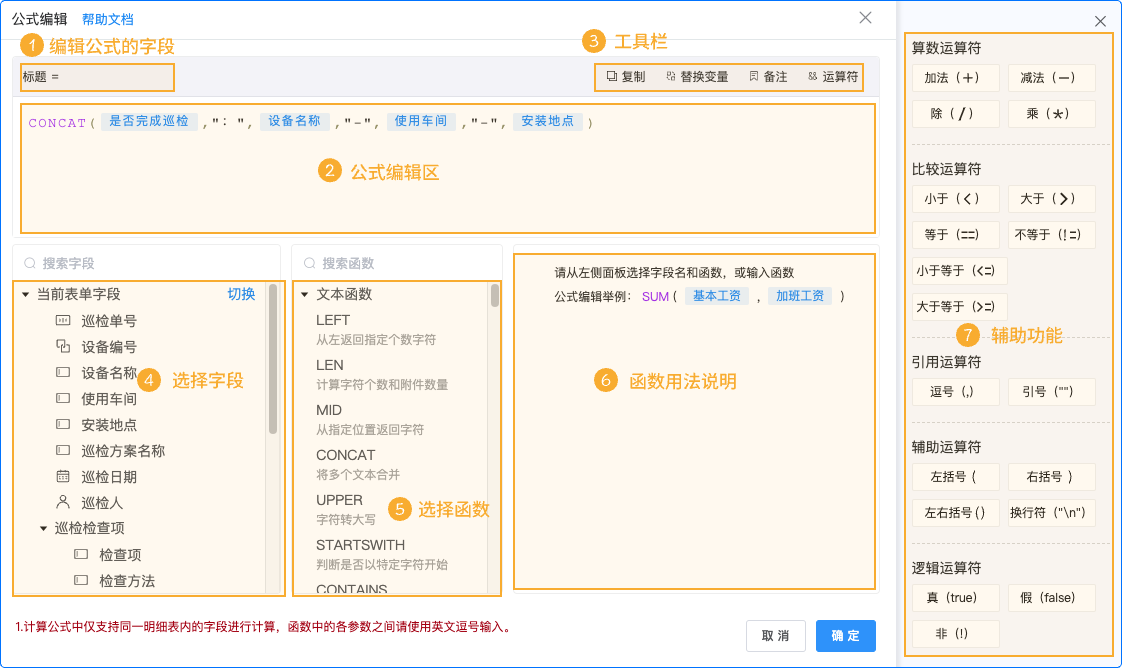Insert the logical 真 (true) value
The image size is (1122, 668).
click(x=955, y=597)
